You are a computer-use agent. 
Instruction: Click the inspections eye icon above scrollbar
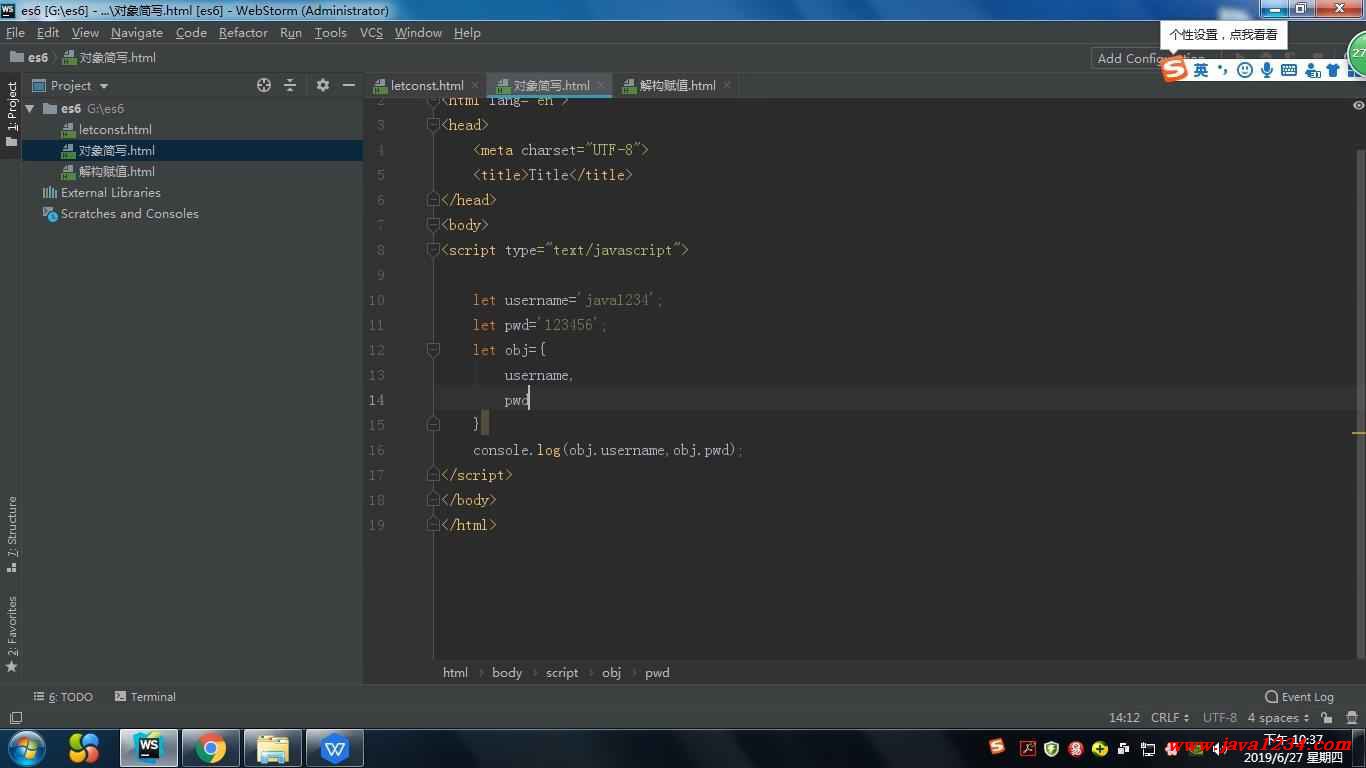[x=1358, y=105]
